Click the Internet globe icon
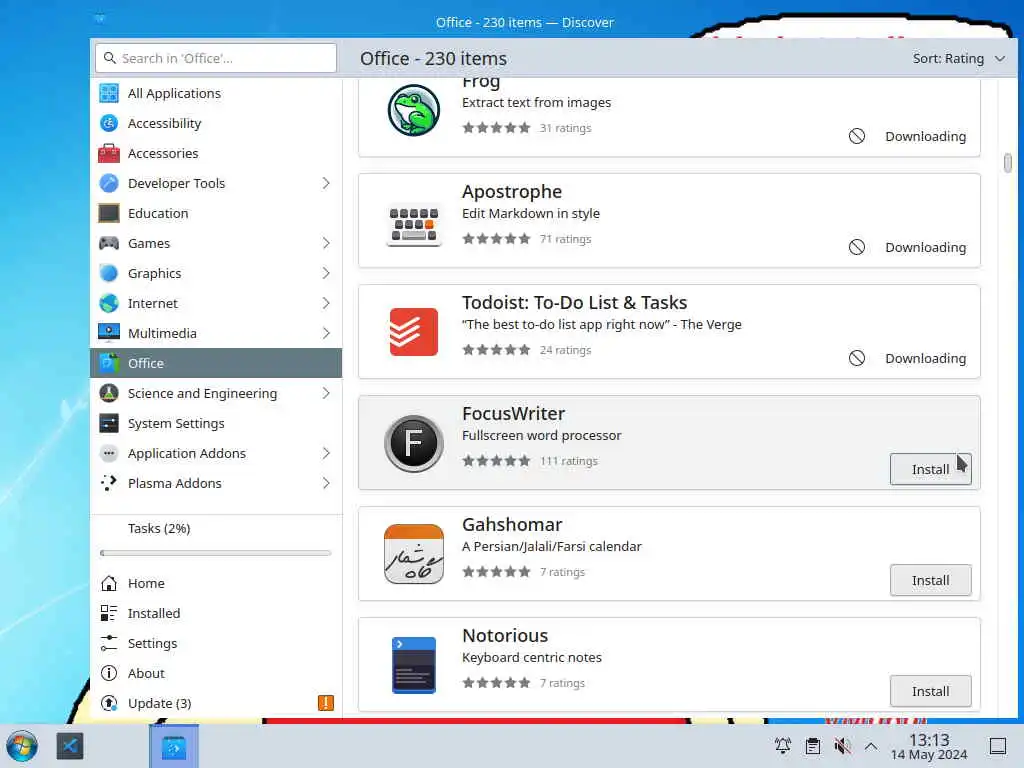The height and width of the screenshot is (768, 1024). (x=108, y=304)
